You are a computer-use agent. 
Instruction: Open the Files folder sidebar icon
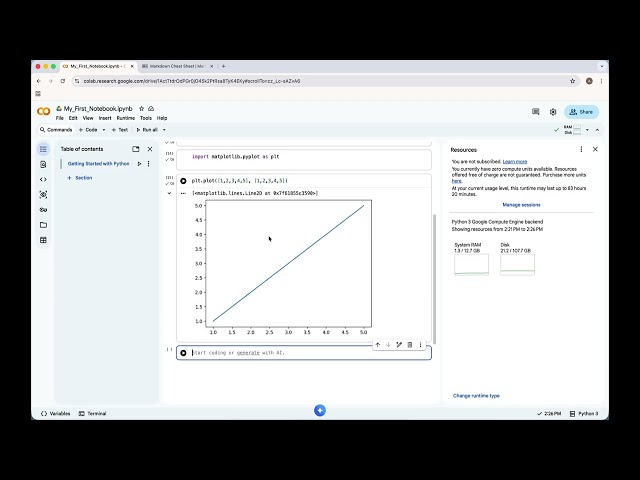coord(43,225)
